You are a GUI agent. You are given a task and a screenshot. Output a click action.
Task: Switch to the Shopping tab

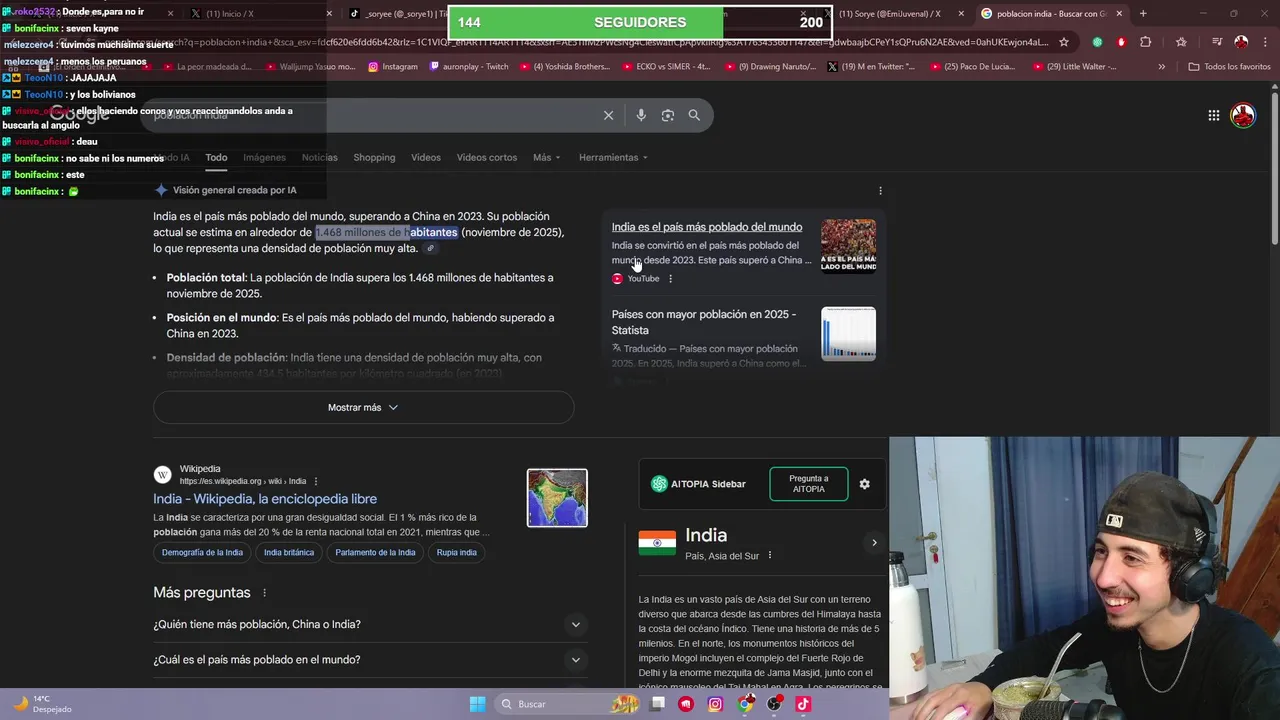pyautogui.click(x=374, y=158)
